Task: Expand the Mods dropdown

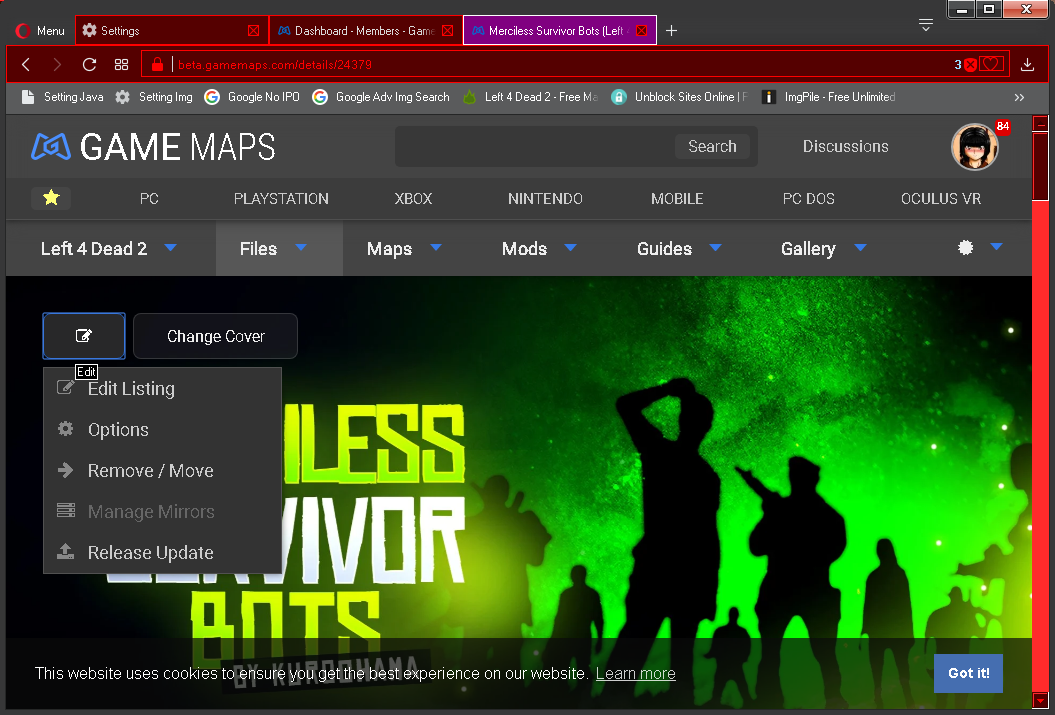Action: point(538,248)
